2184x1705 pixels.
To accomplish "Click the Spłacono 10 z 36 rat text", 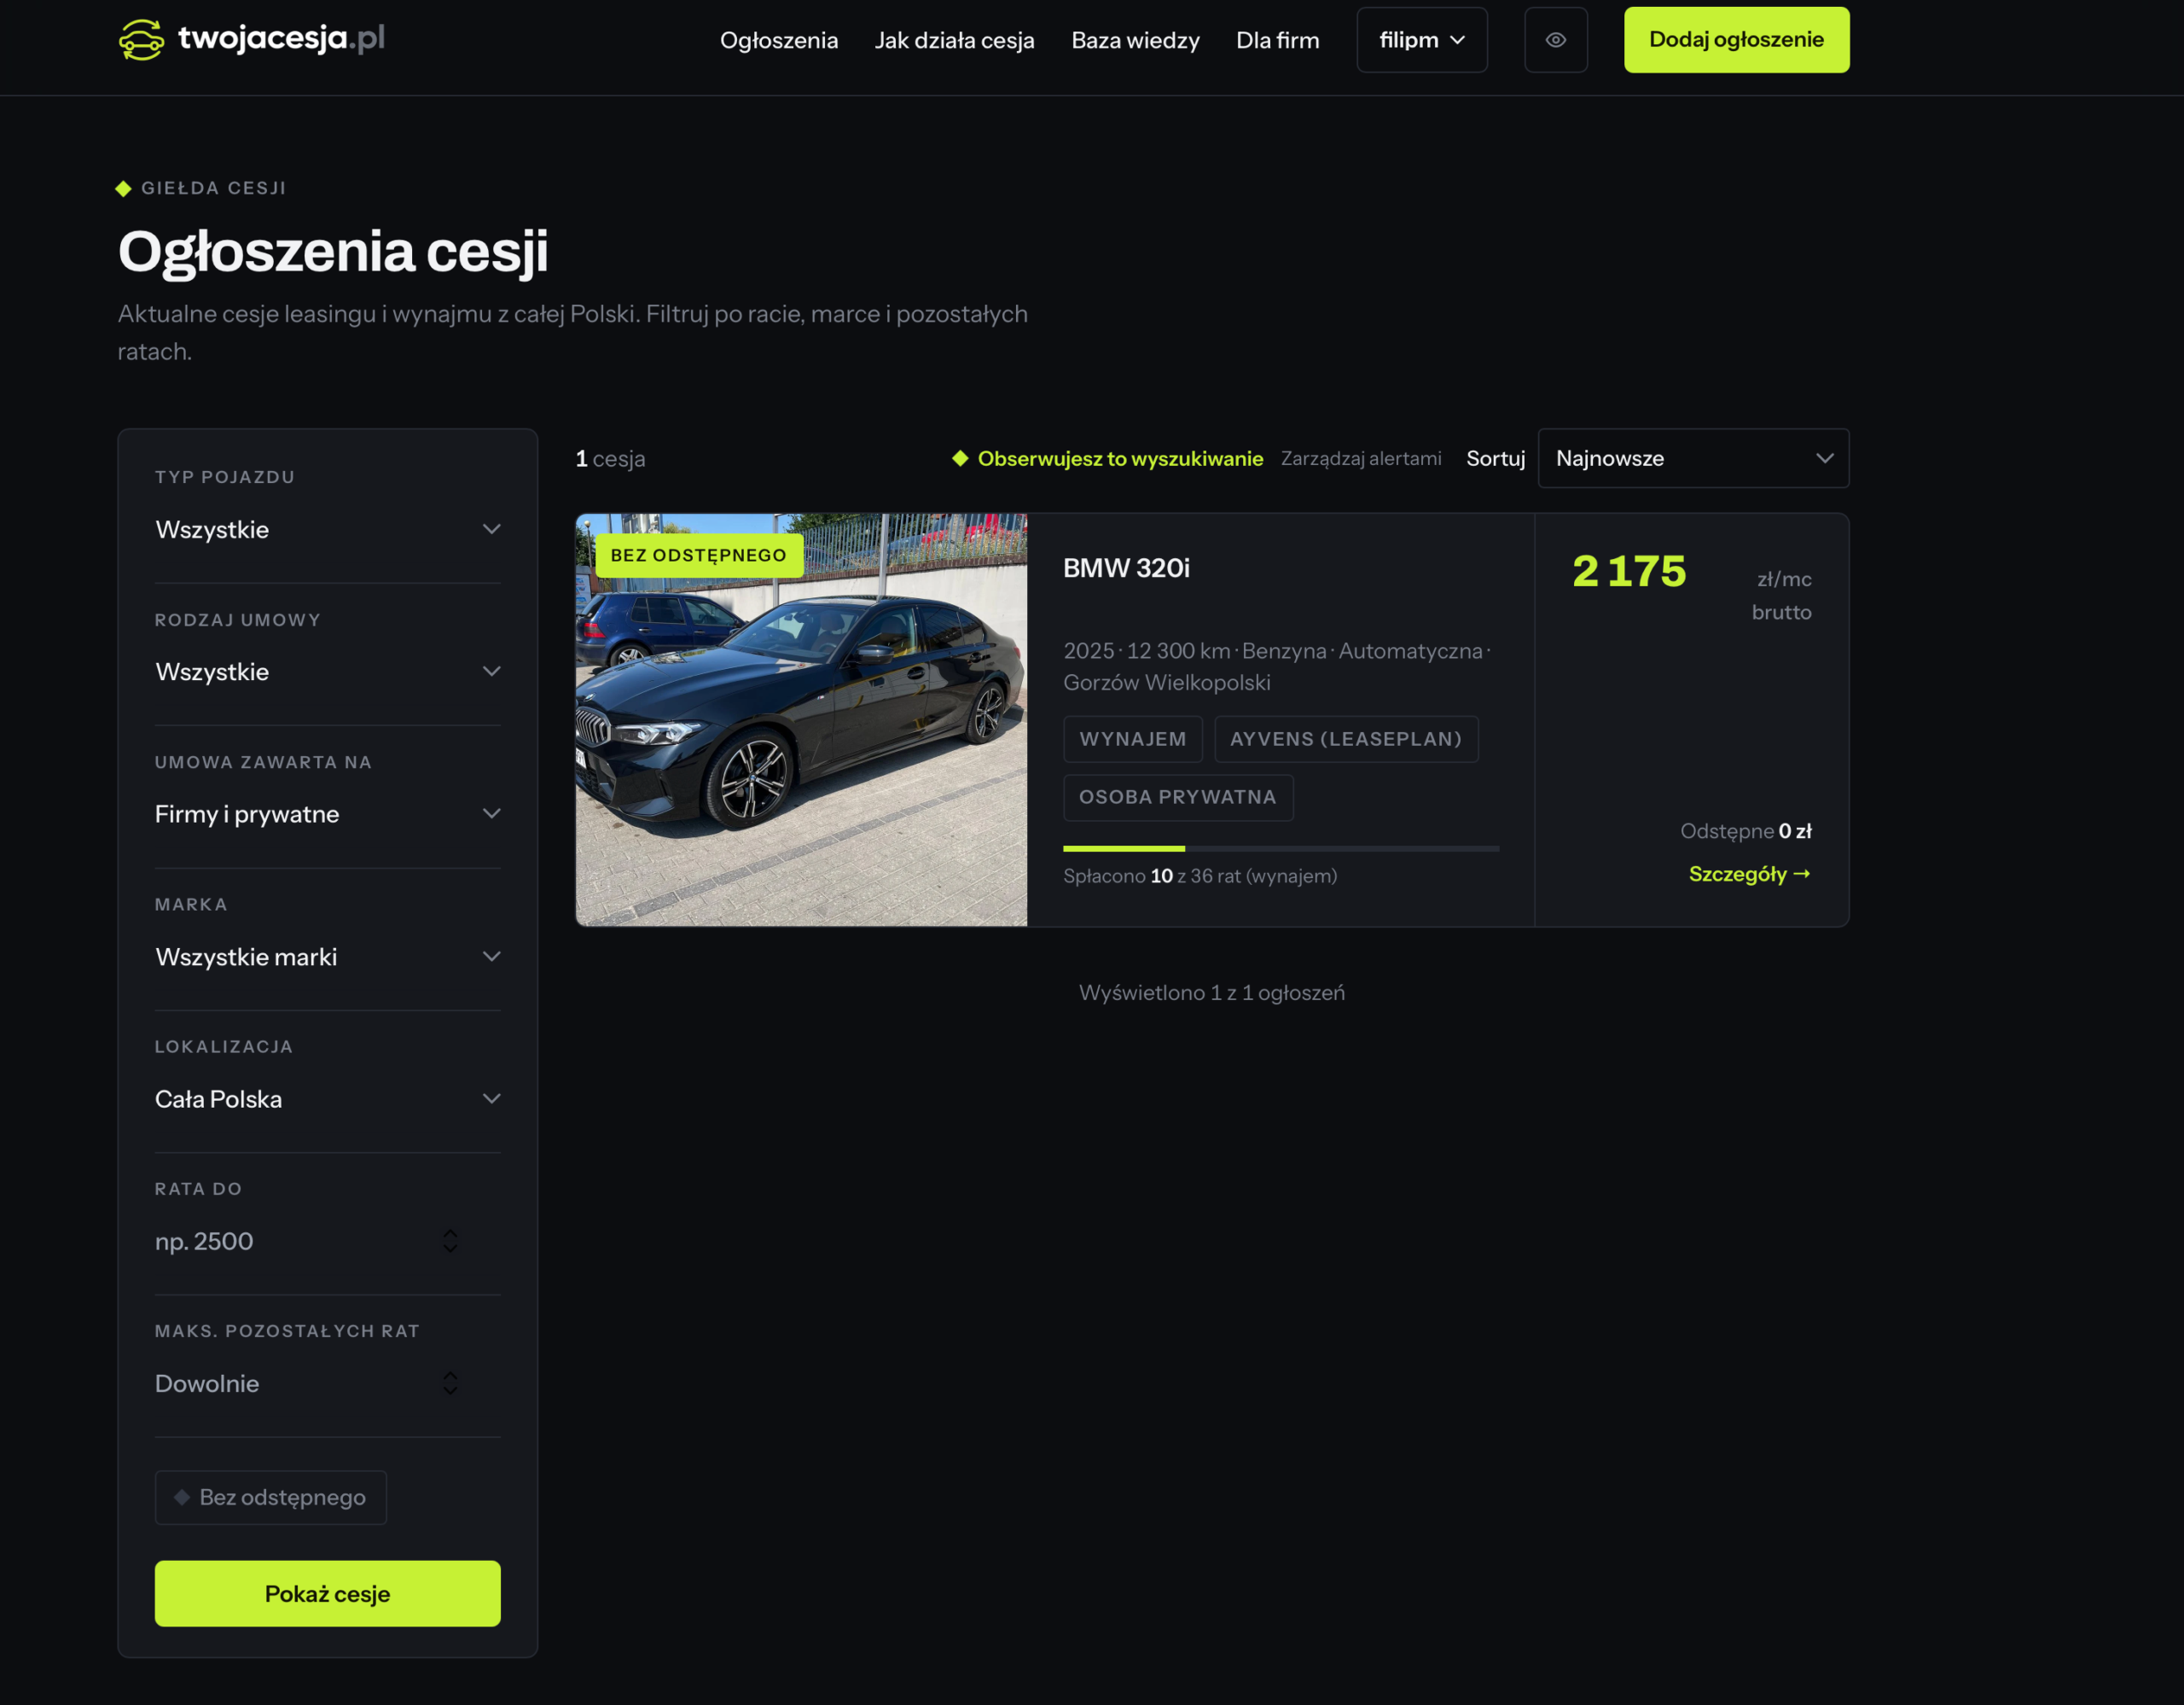I will click(1199, 876).
